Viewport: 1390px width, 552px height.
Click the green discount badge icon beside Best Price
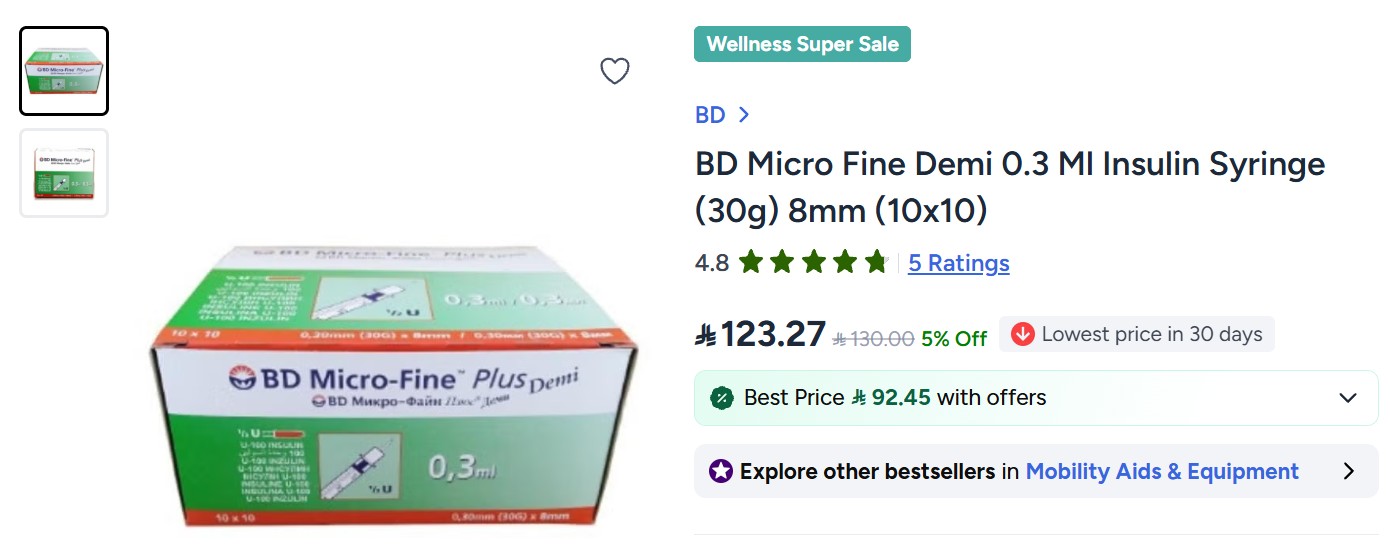[721, 398]
